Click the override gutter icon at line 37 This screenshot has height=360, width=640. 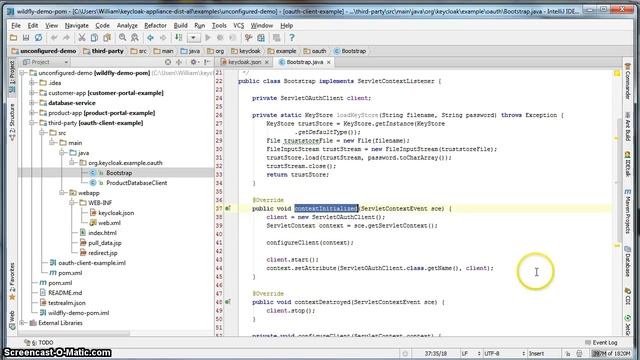point(228,209)
